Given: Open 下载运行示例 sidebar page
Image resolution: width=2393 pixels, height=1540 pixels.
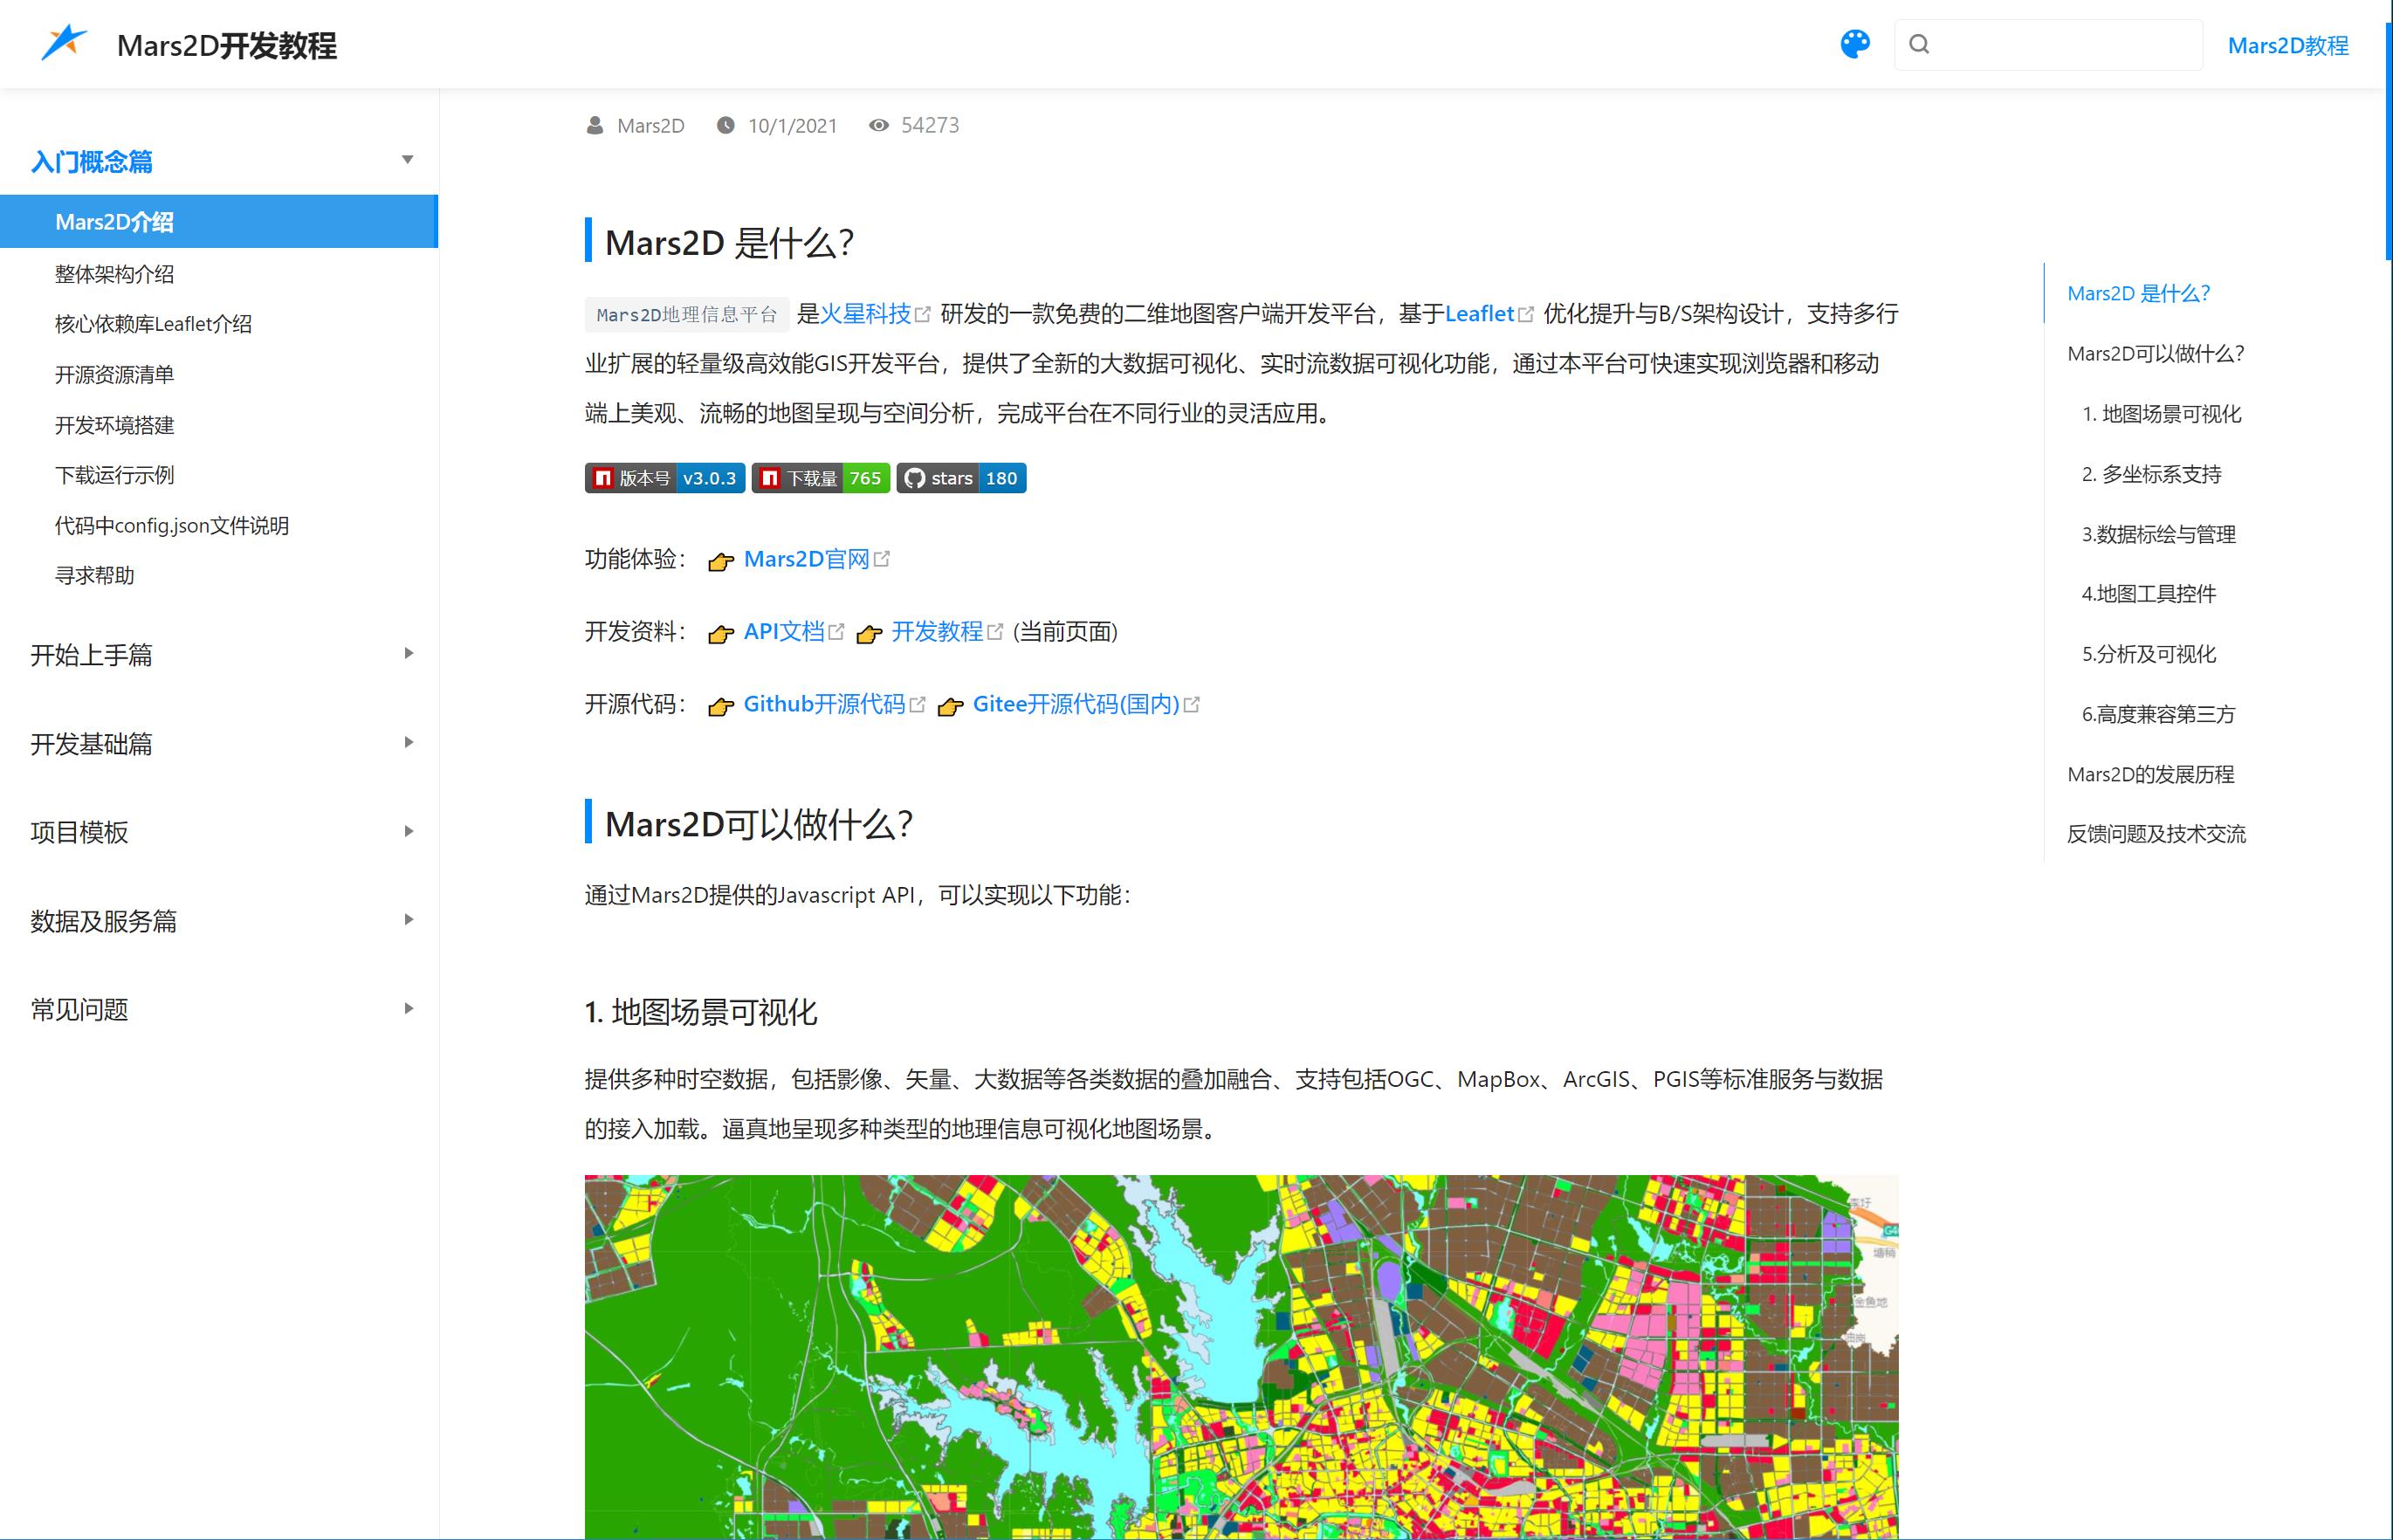Looking at the screenshot, I should click(114, 475).
